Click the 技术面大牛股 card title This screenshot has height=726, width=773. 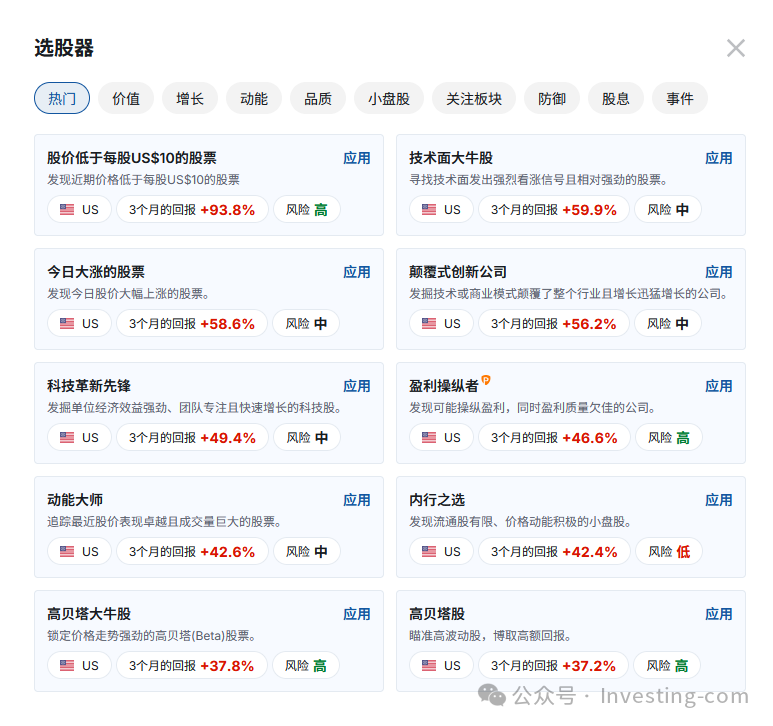pyautogui.click(x=451, y=158)
